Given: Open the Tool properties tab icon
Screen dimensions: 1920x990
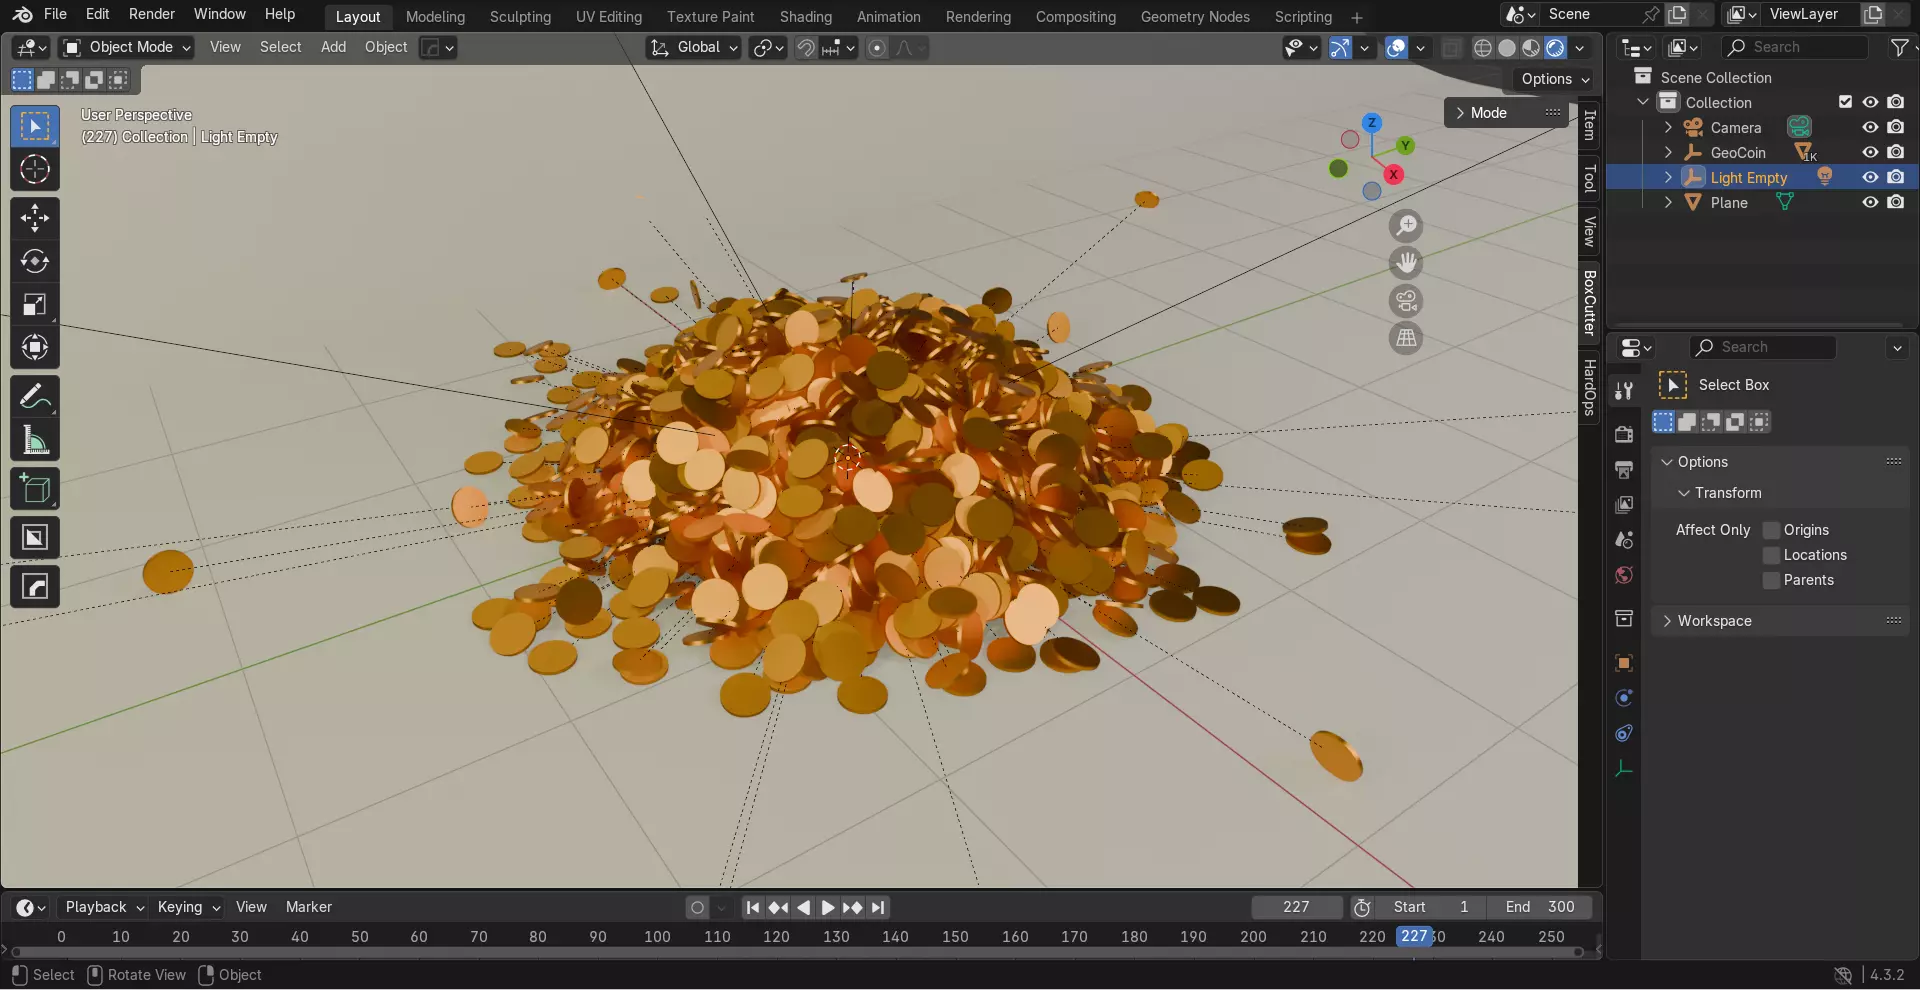Looking at the screenshot, I should click(1624, 390).
